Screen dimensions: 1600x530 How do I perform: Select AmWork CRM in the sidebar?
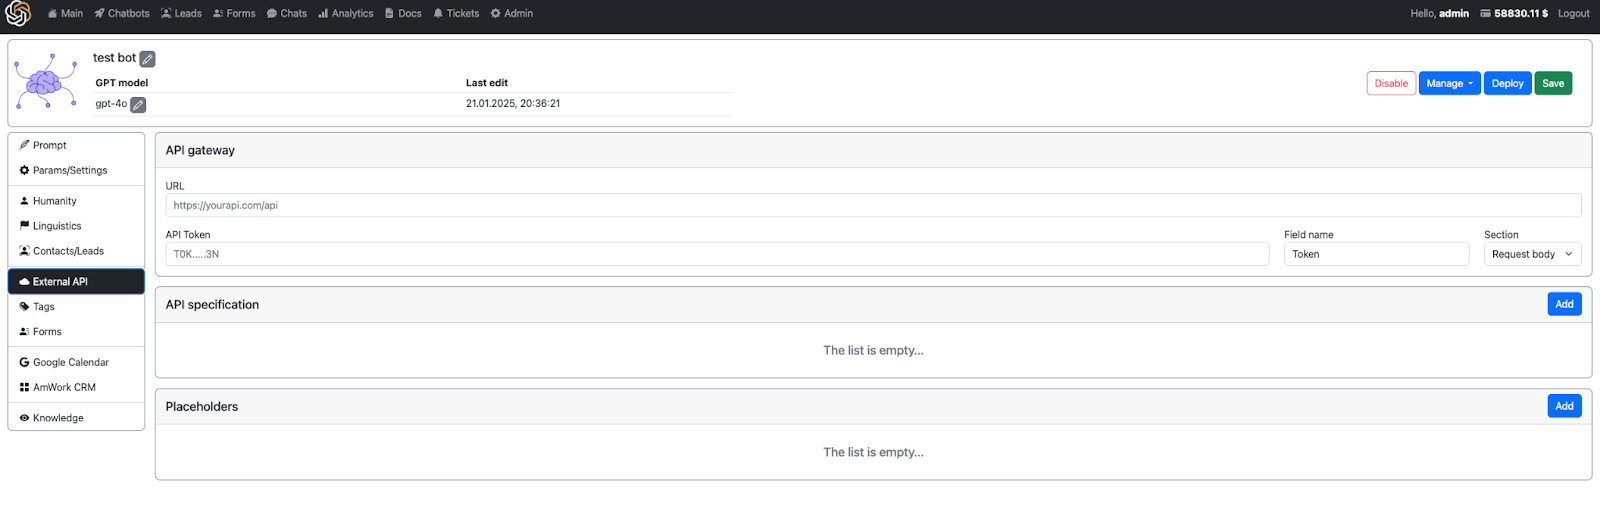pos(76,387)
